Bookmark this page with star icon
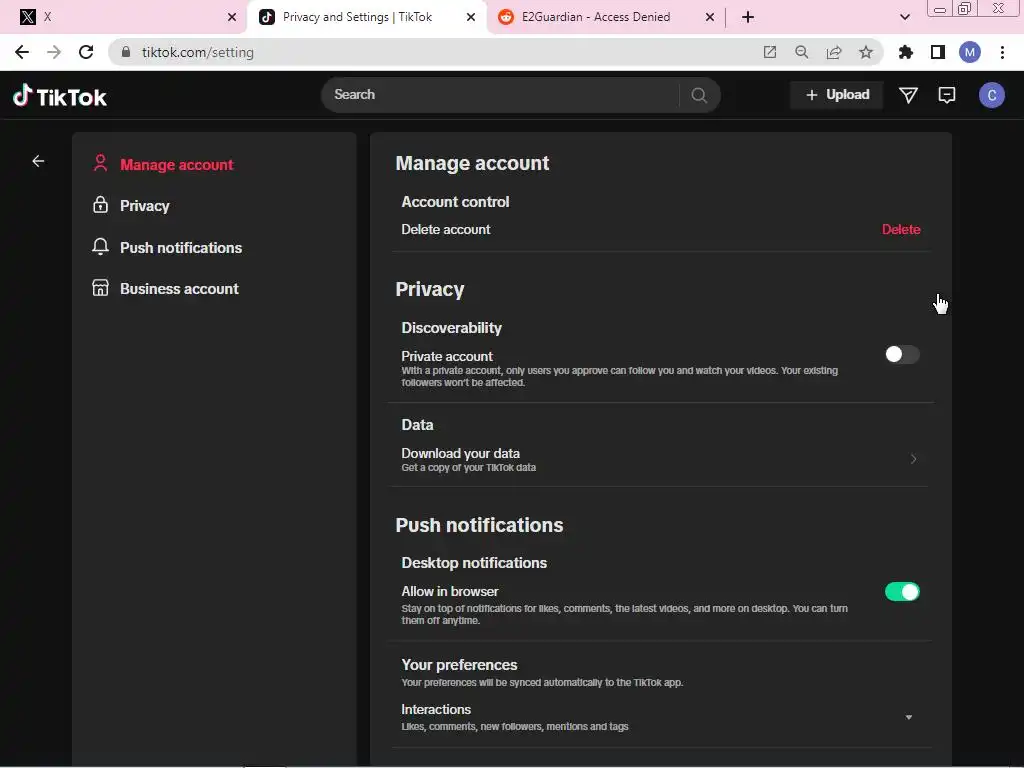The width and height of the screenshot is (1024, 768). coord(866,52)
